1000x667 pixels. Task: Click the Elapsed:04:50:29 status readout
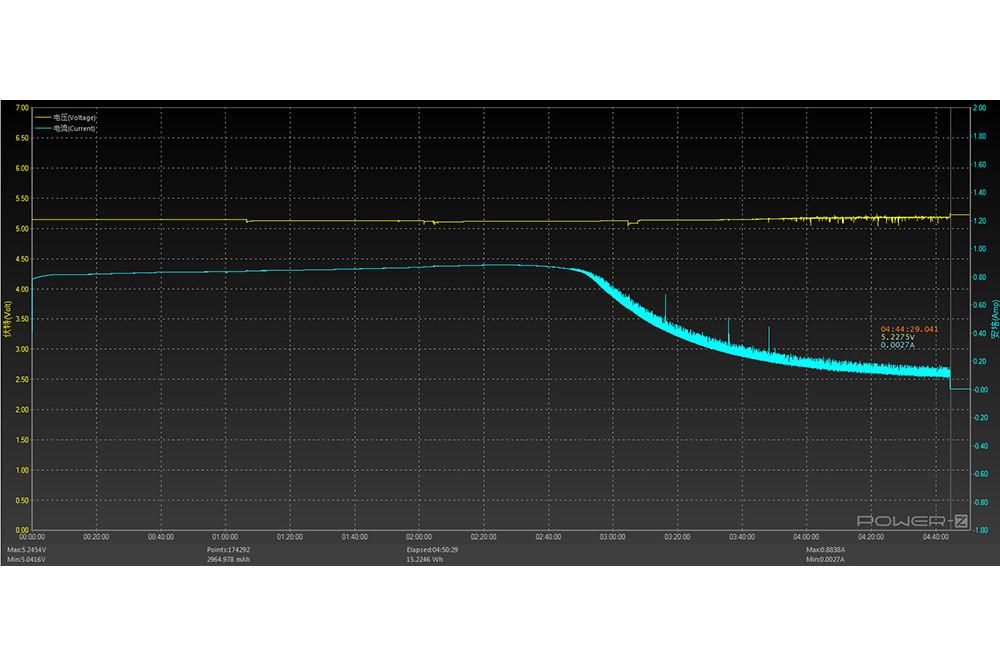pos(432,550)
